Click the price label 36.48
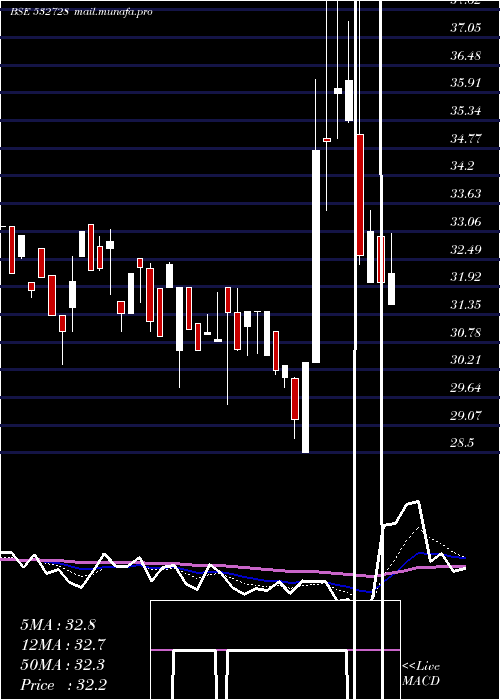This screenshot has width=500, height=700. [466, 55]
